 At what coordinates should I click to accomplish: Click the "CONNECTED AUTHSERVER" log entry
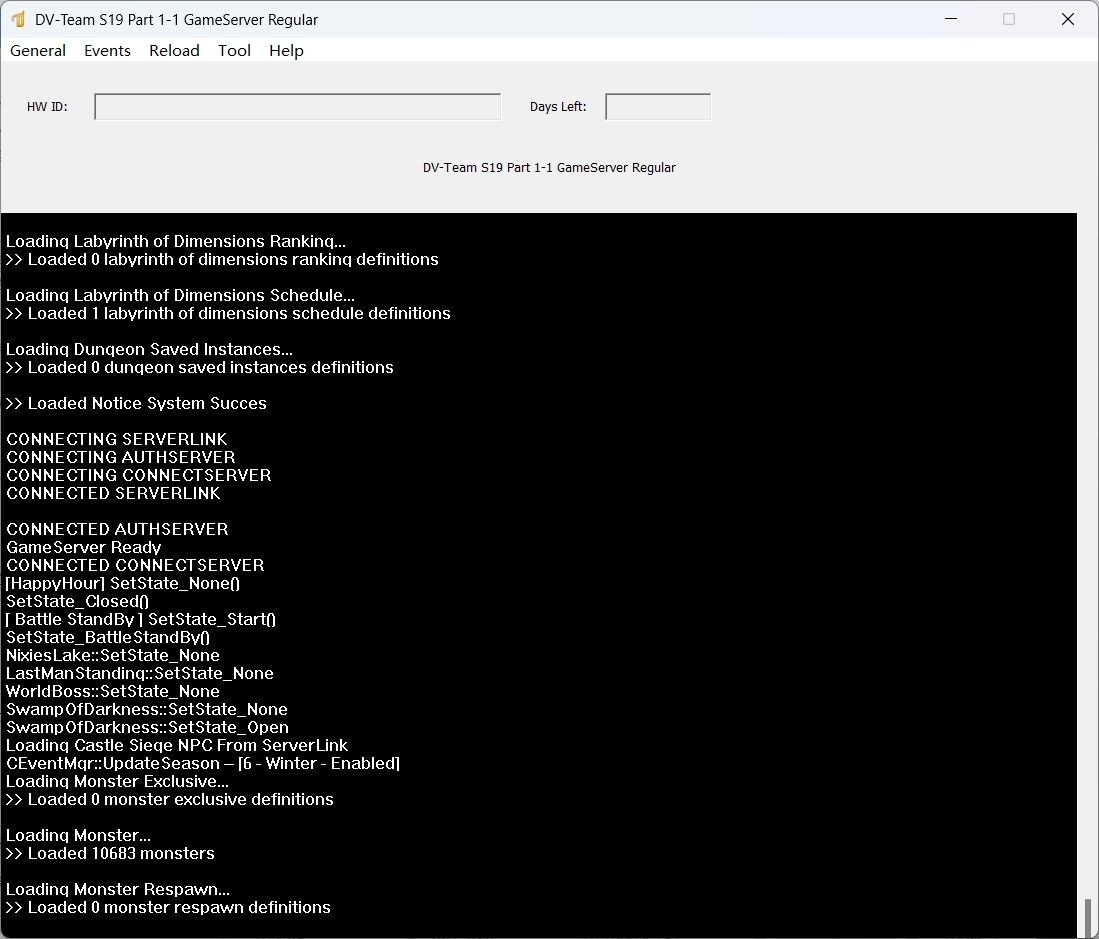(117, 529)
